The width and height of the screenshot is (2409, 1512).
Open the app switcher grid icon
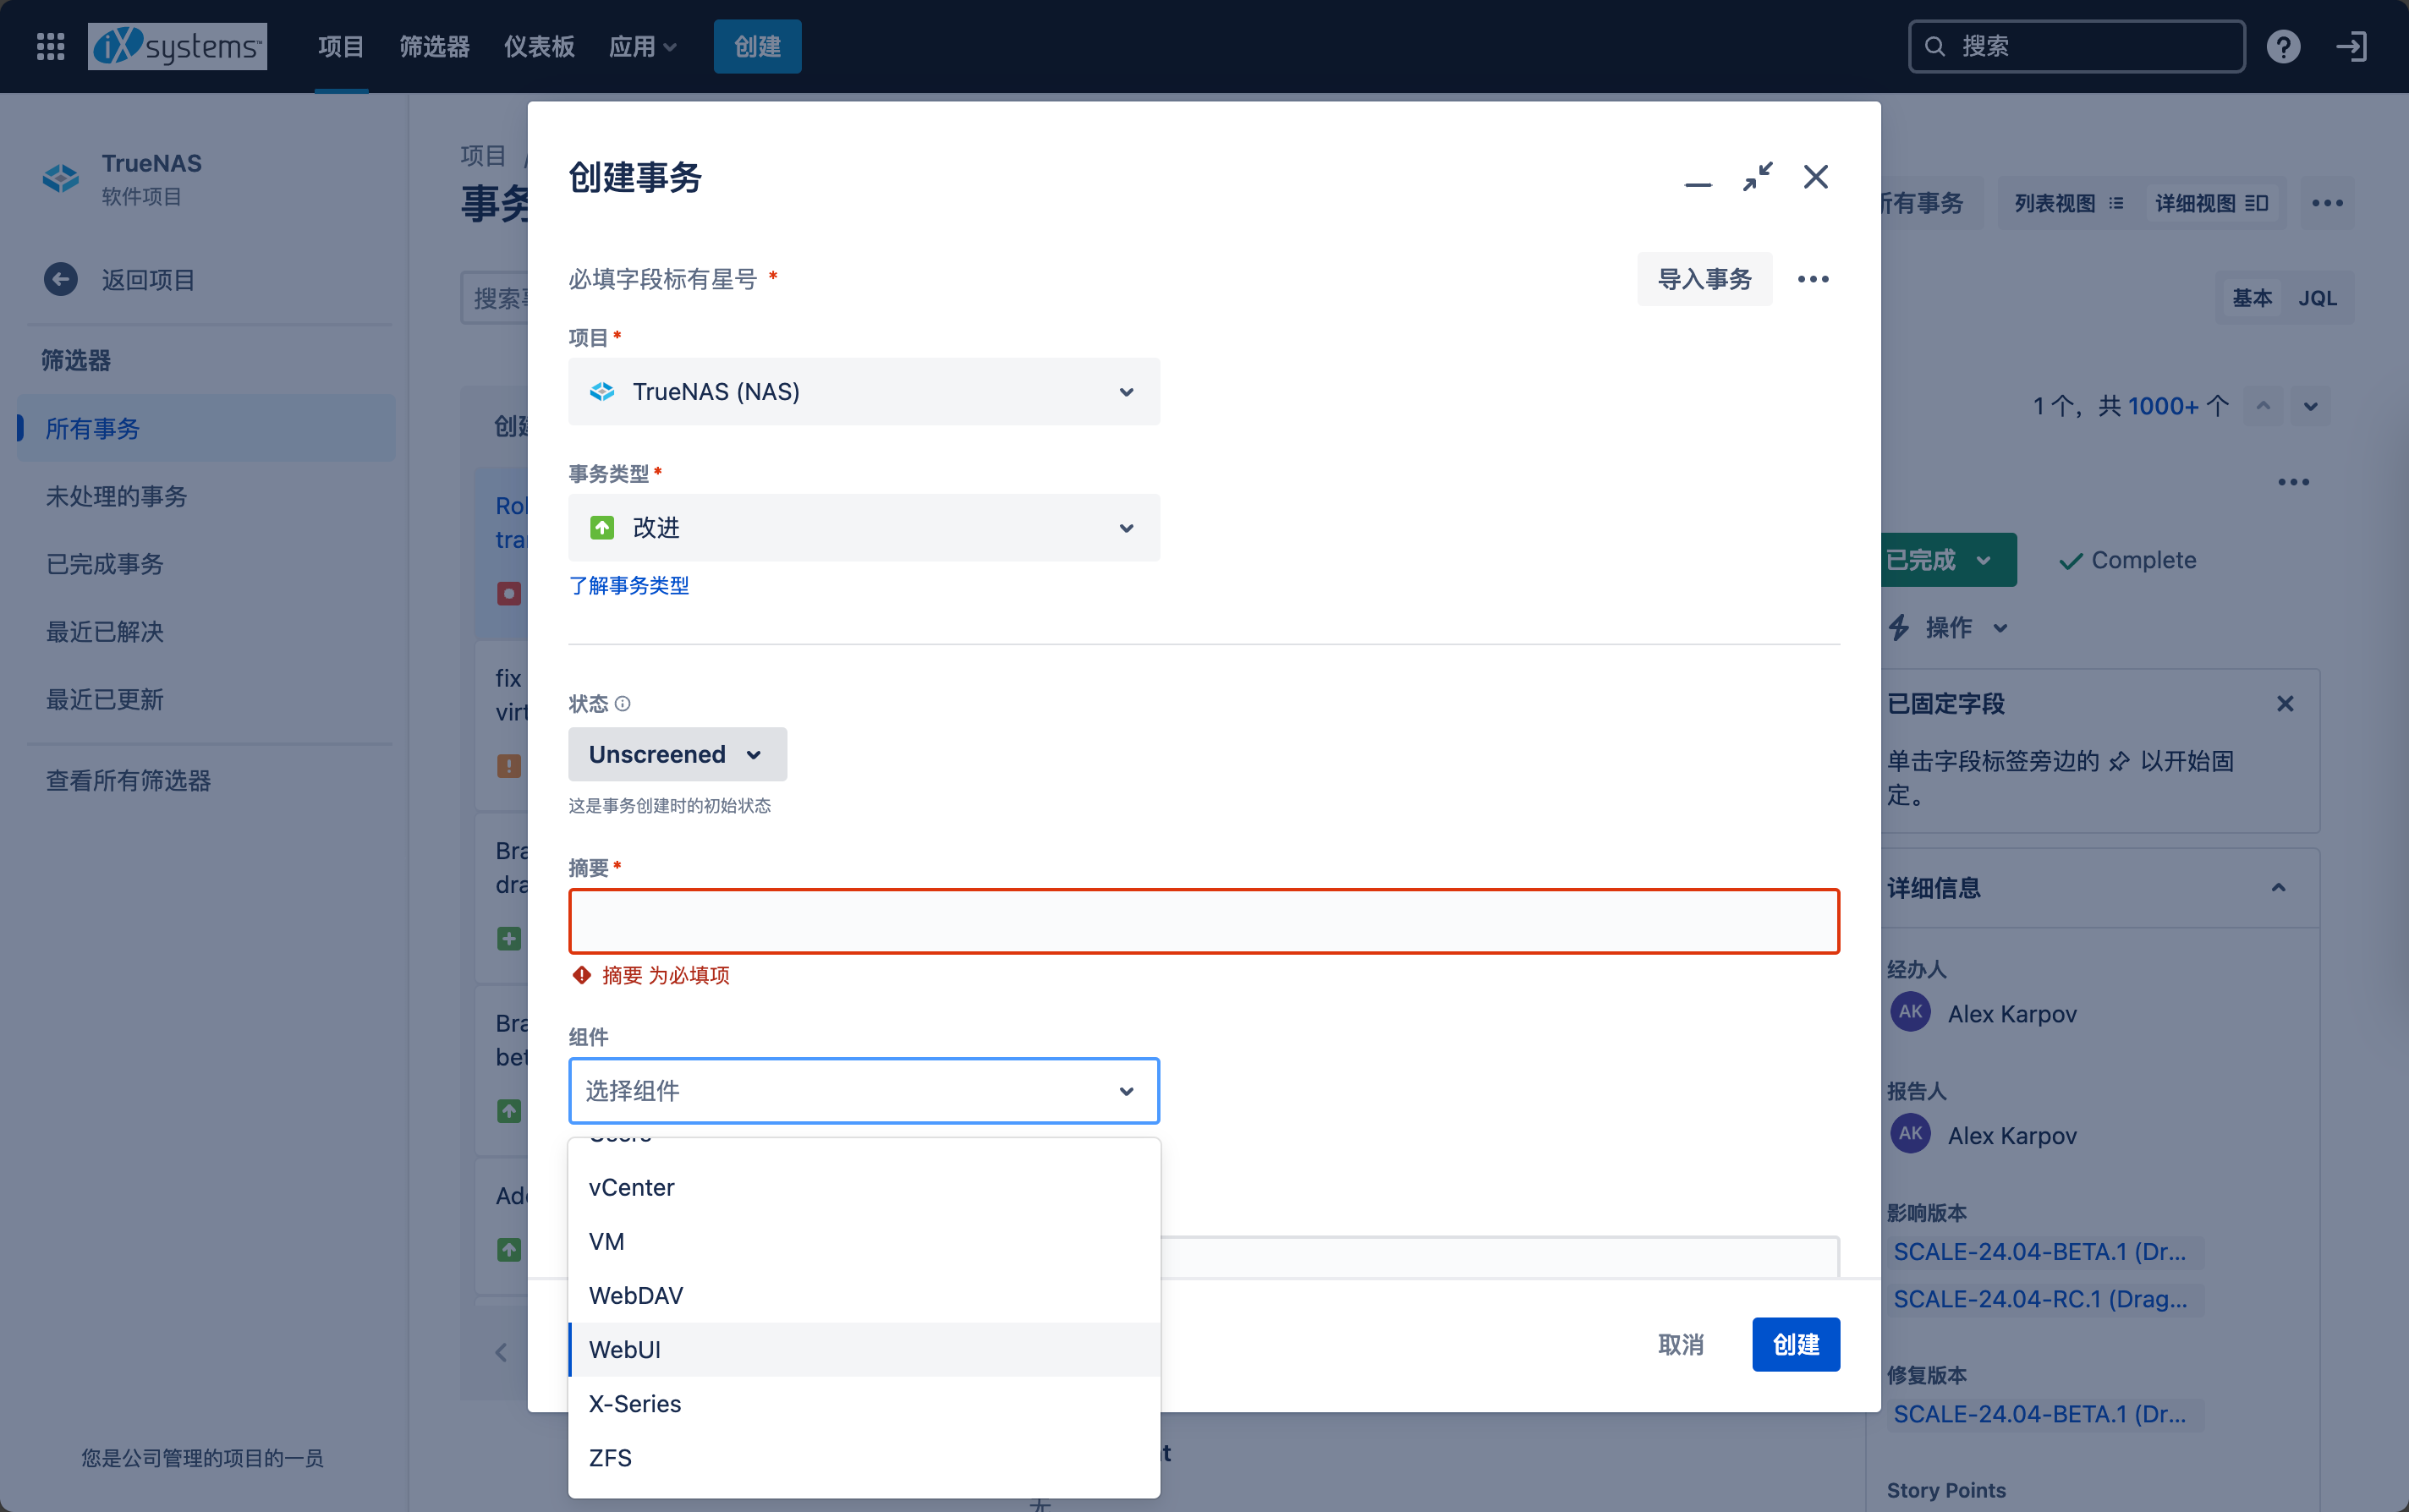(50, 46)
